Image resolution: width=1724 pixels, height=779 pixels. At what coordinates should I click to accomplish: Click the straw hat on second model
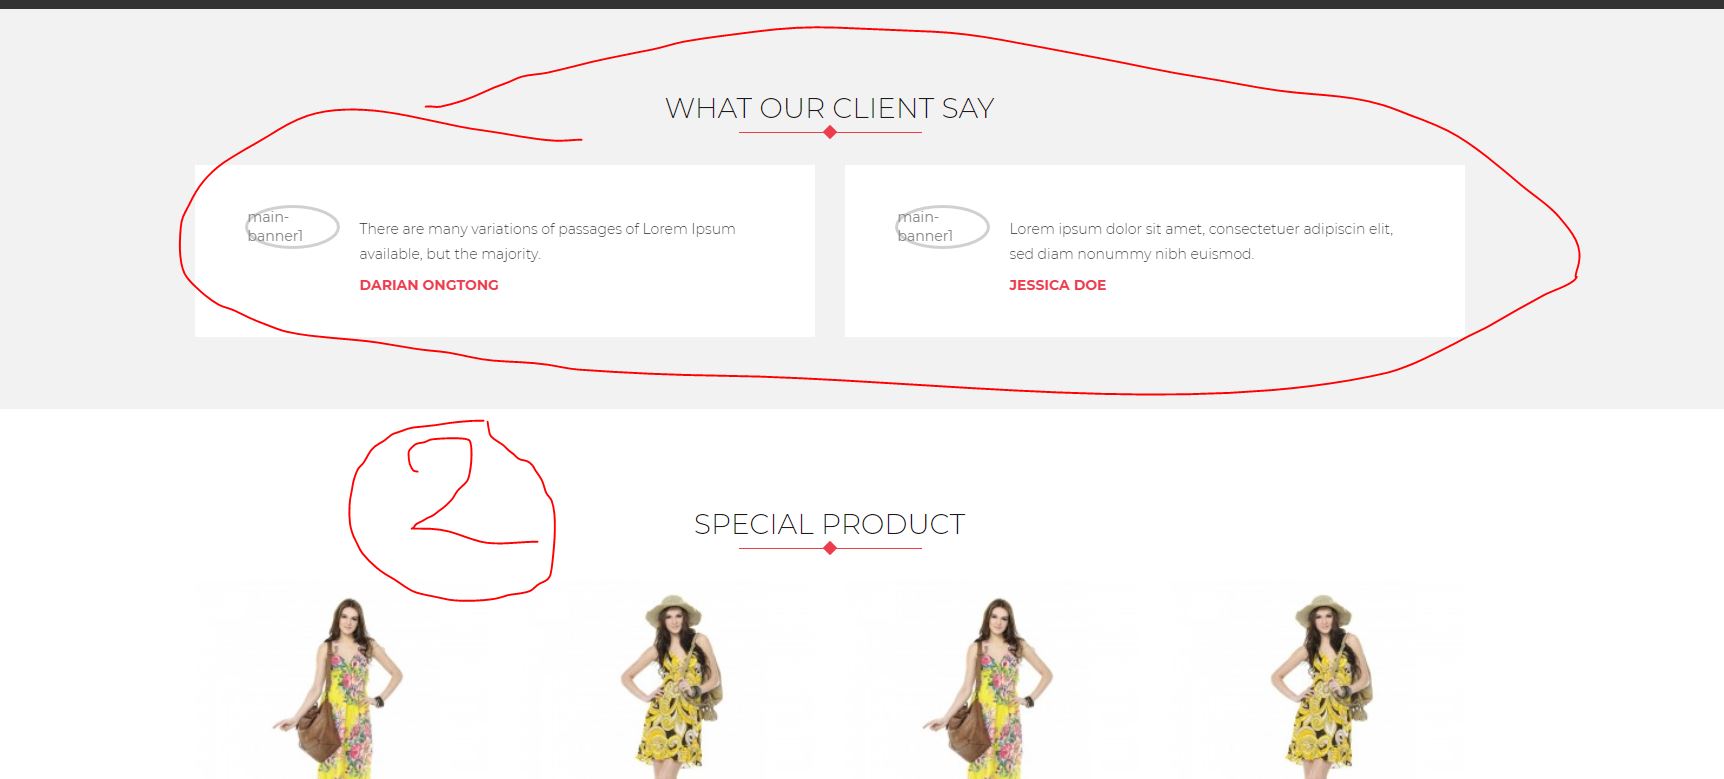pos(673,610)
